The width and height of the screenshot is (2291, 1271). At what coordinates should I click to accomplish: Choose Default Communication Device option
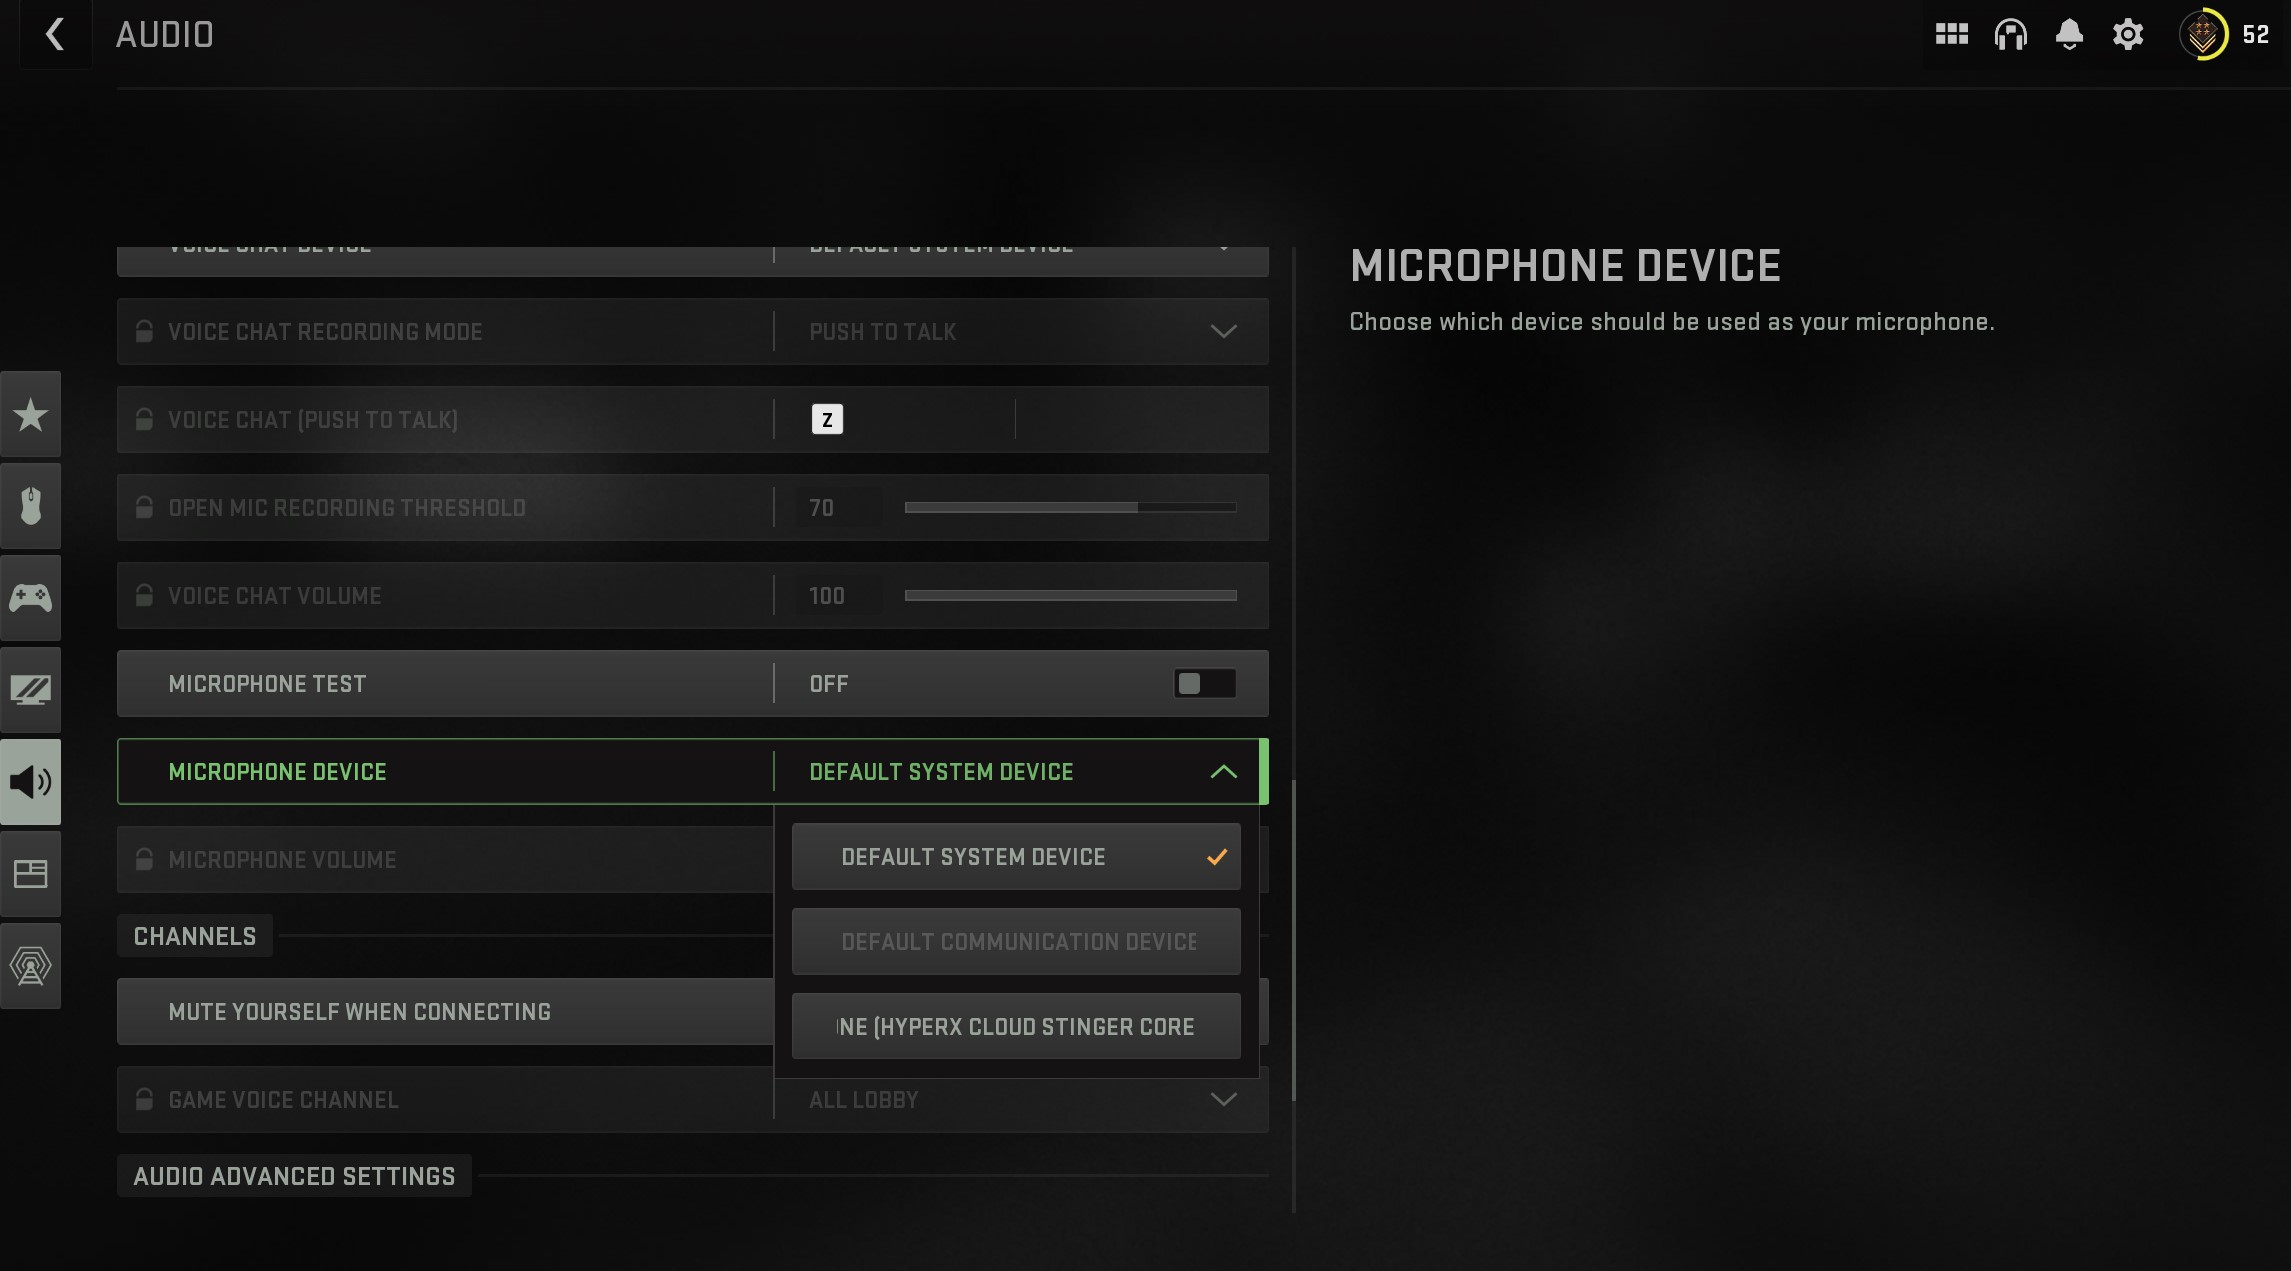1016,942
